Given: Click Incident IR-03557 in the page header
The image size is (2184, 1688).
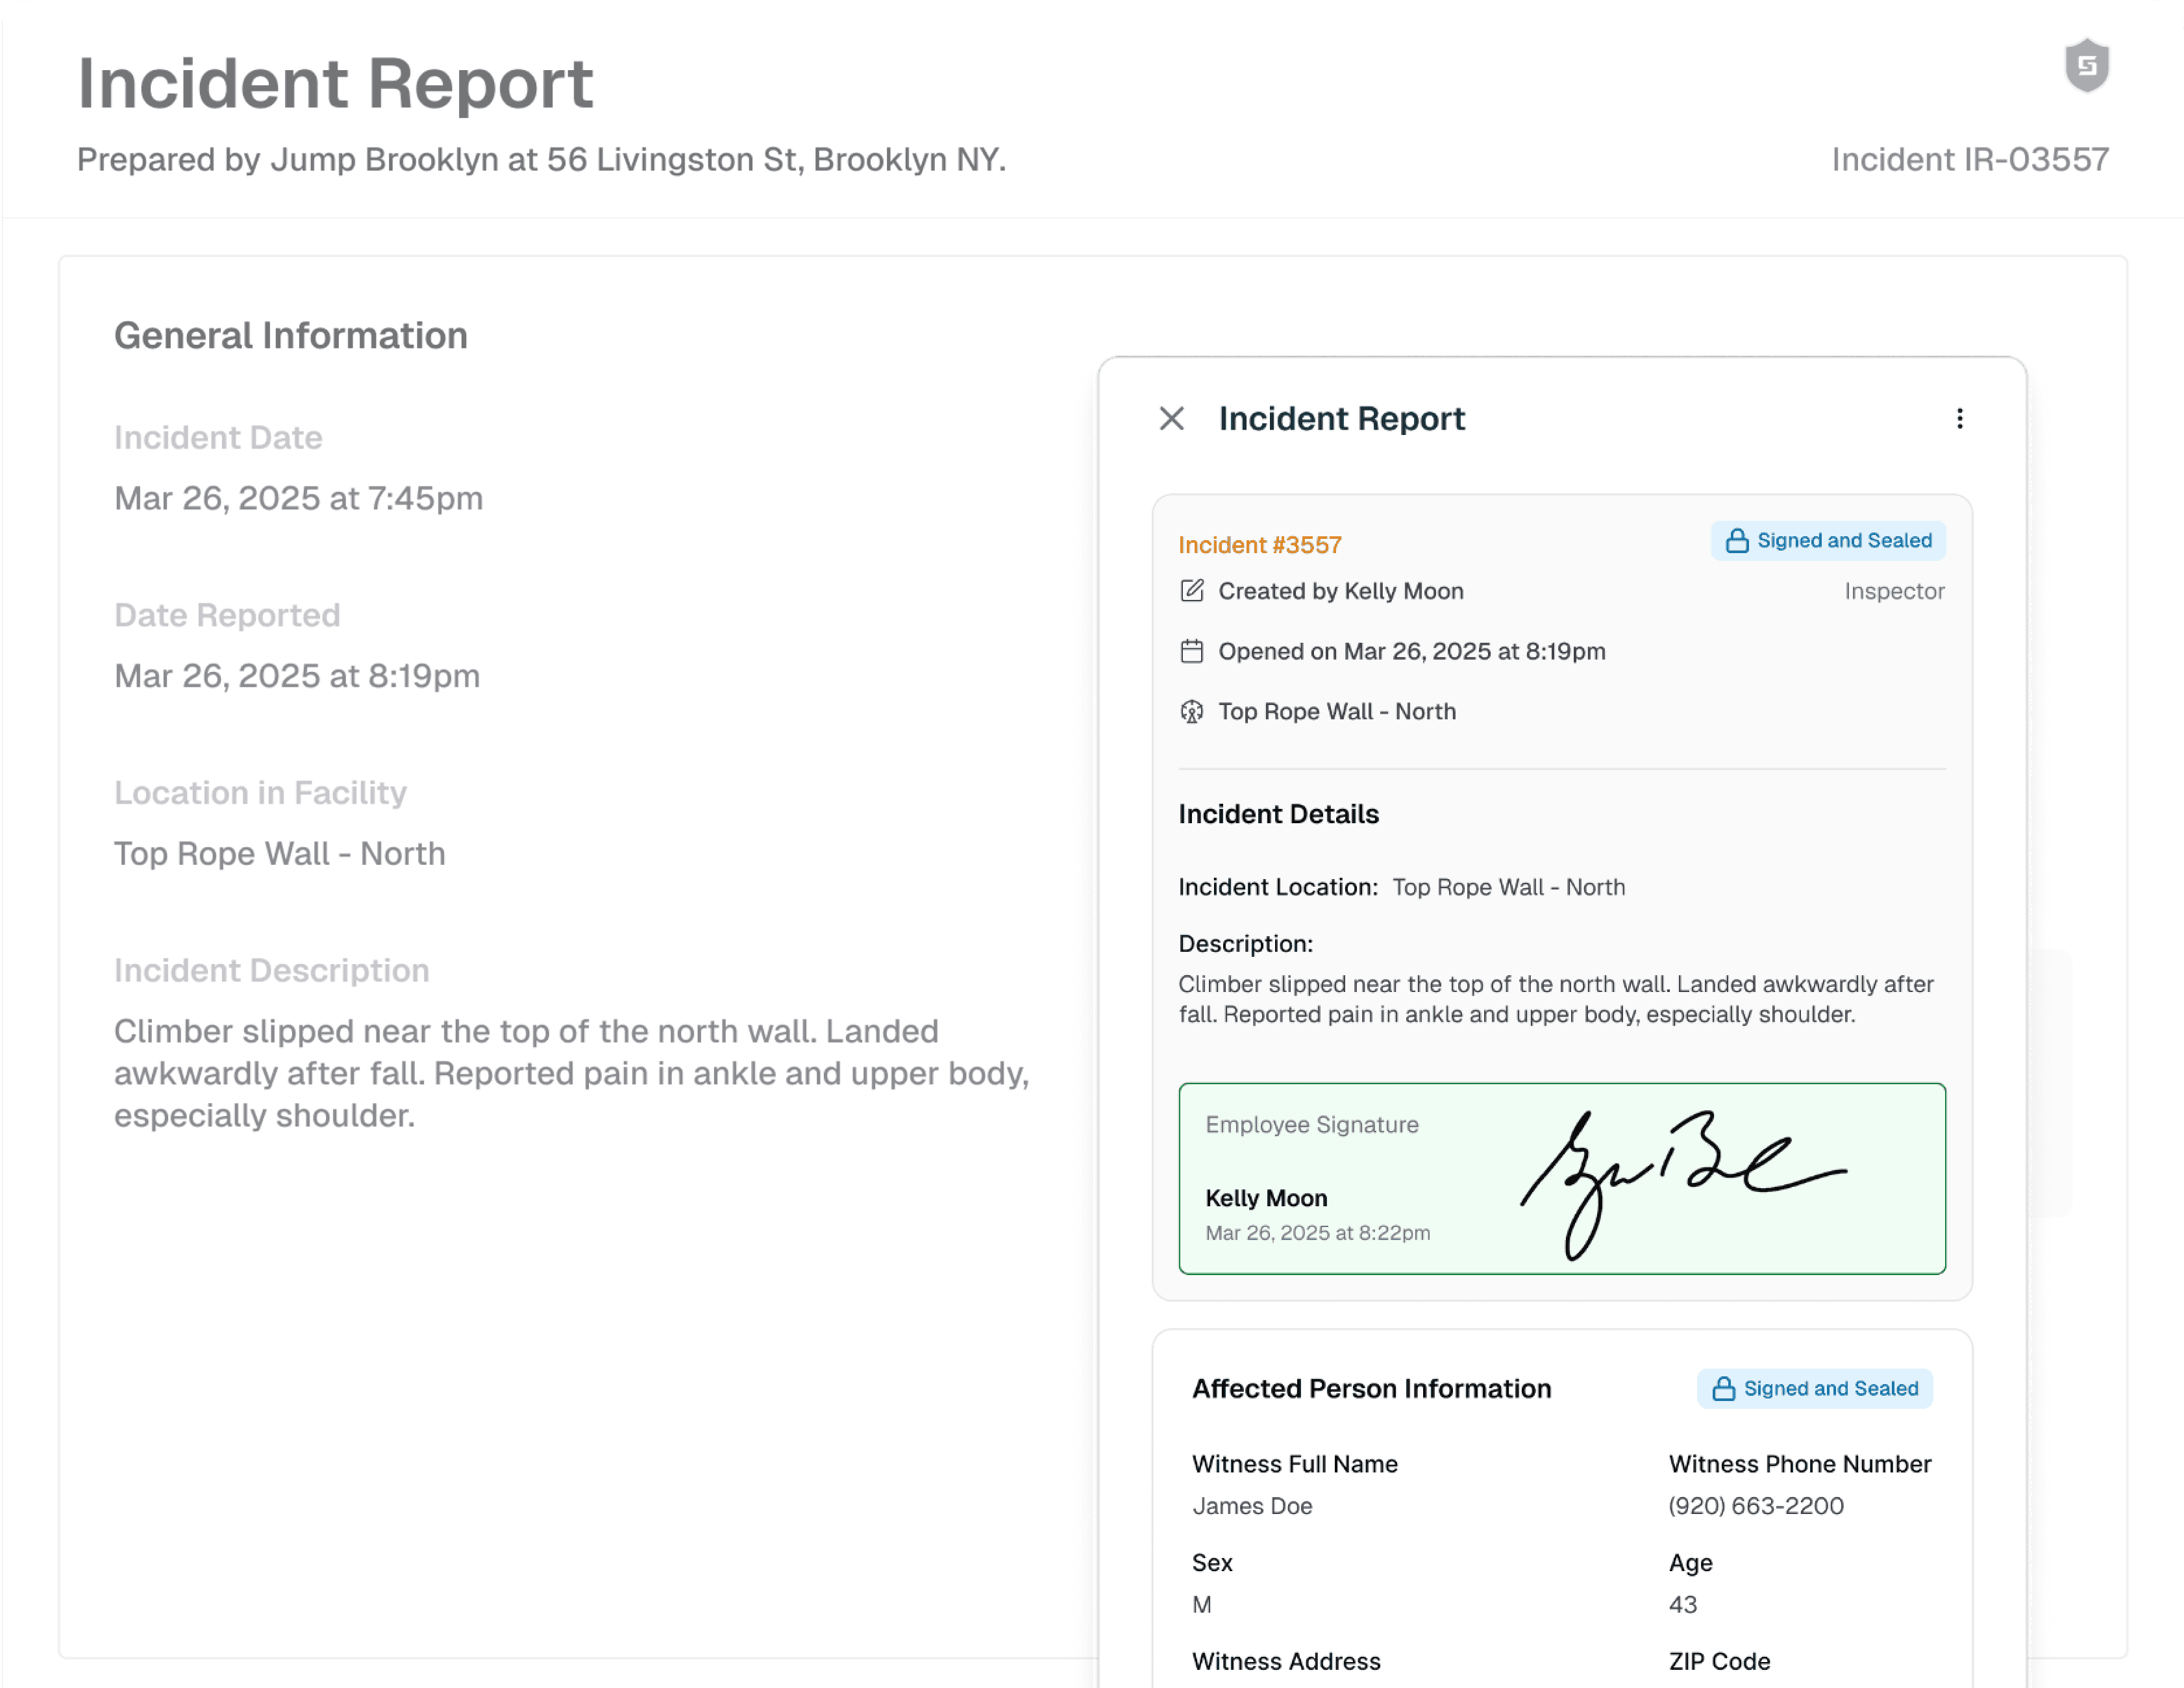Looking at the screenshot, I should (1971, 158).
